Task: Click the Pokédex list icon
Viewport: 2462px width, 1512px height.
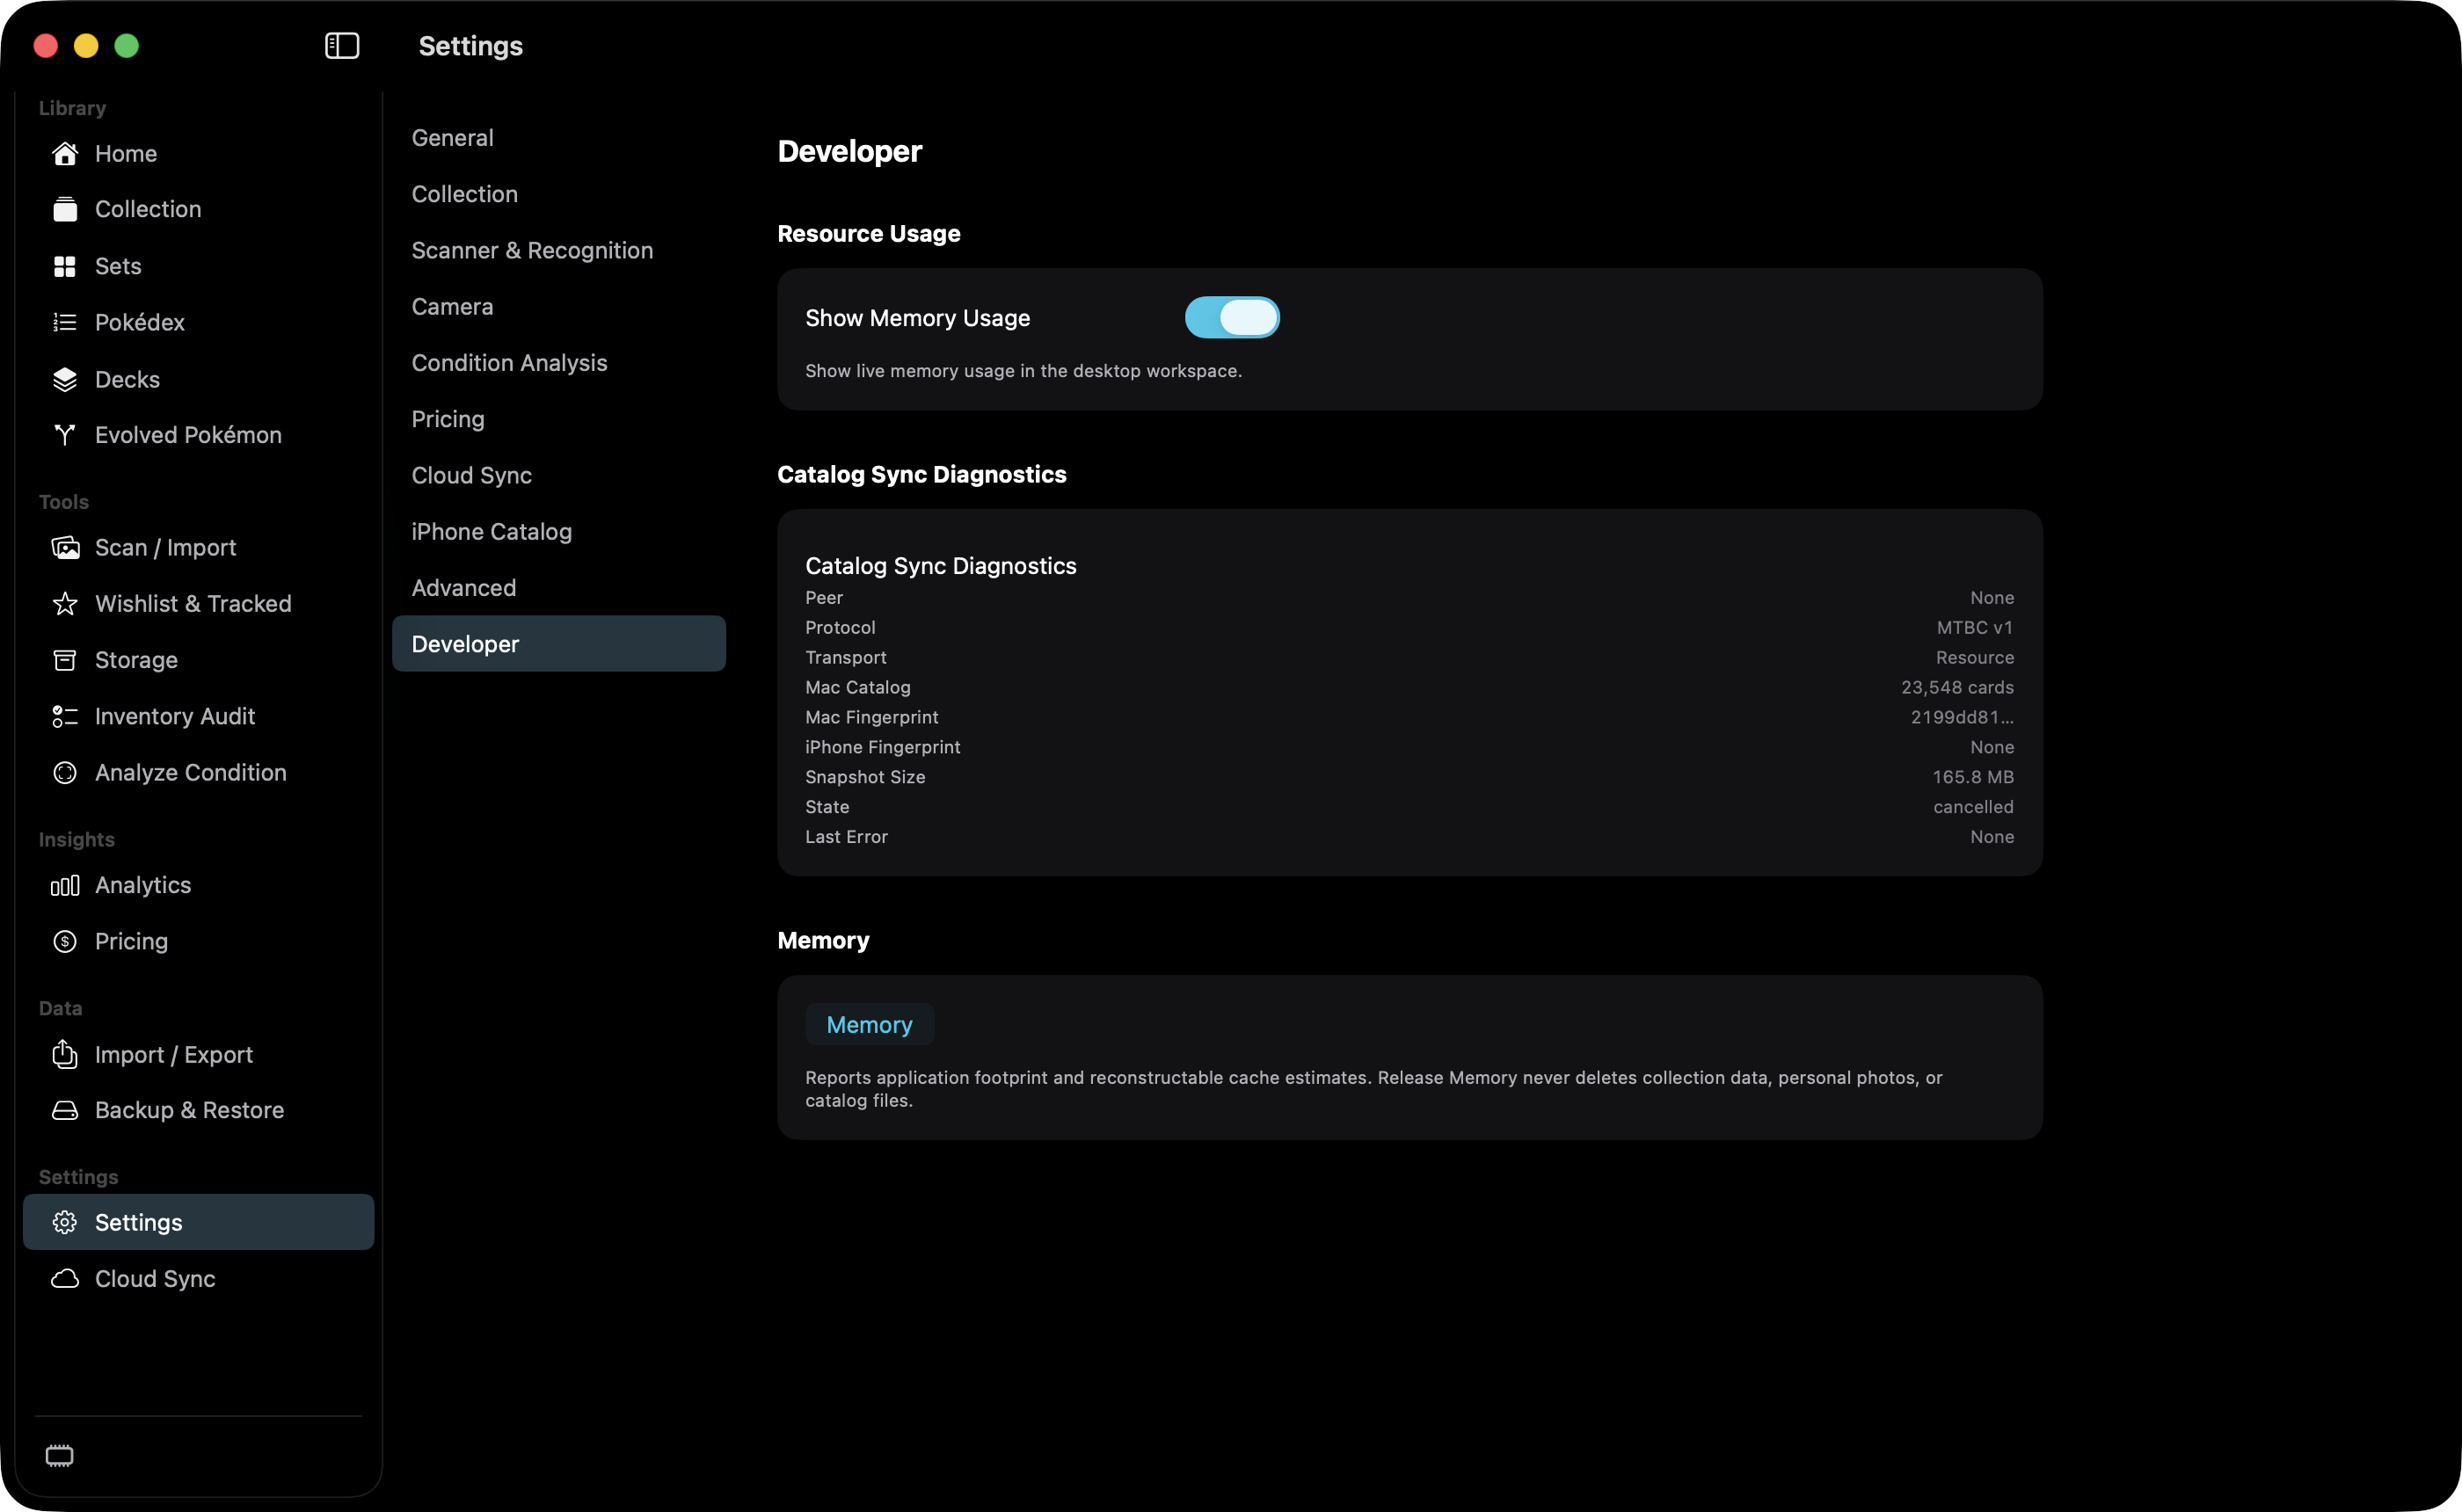Action: [x=65, y=322]
